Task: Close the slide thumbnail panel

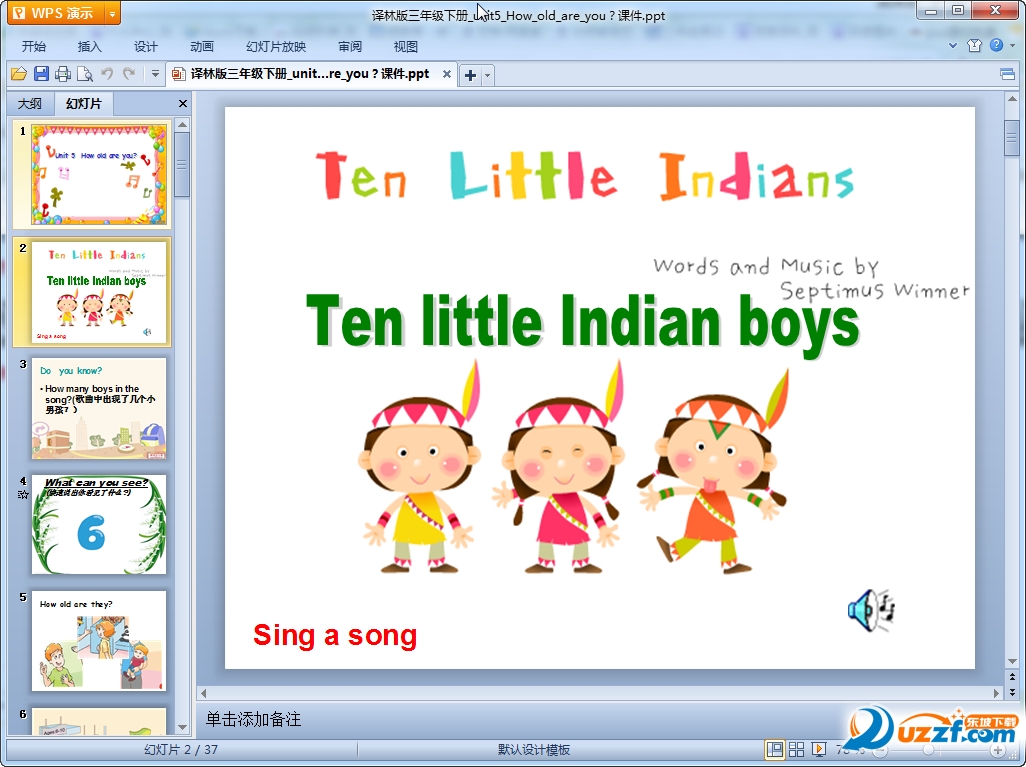Action: 183,103
